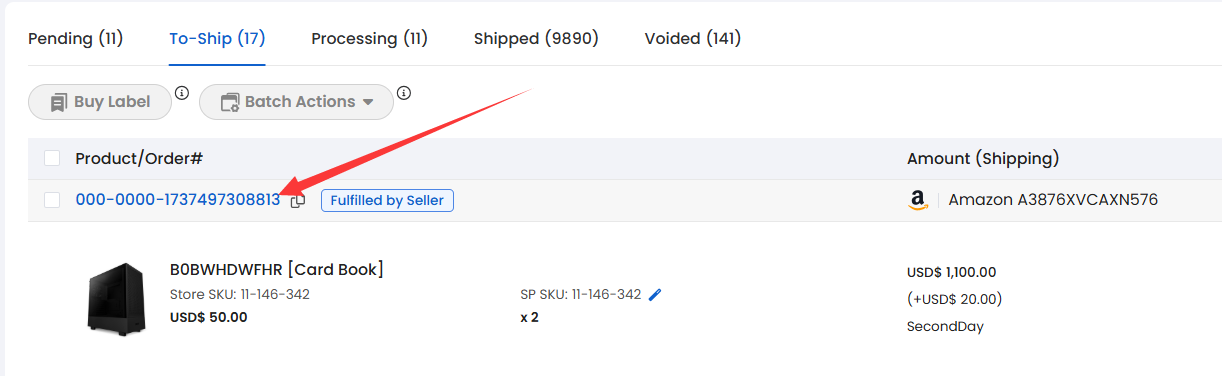Image resolution: width=1222 pixels, height=376 pixels.
Task: Click the Amazon logo icon
Action: coord(919,201)
